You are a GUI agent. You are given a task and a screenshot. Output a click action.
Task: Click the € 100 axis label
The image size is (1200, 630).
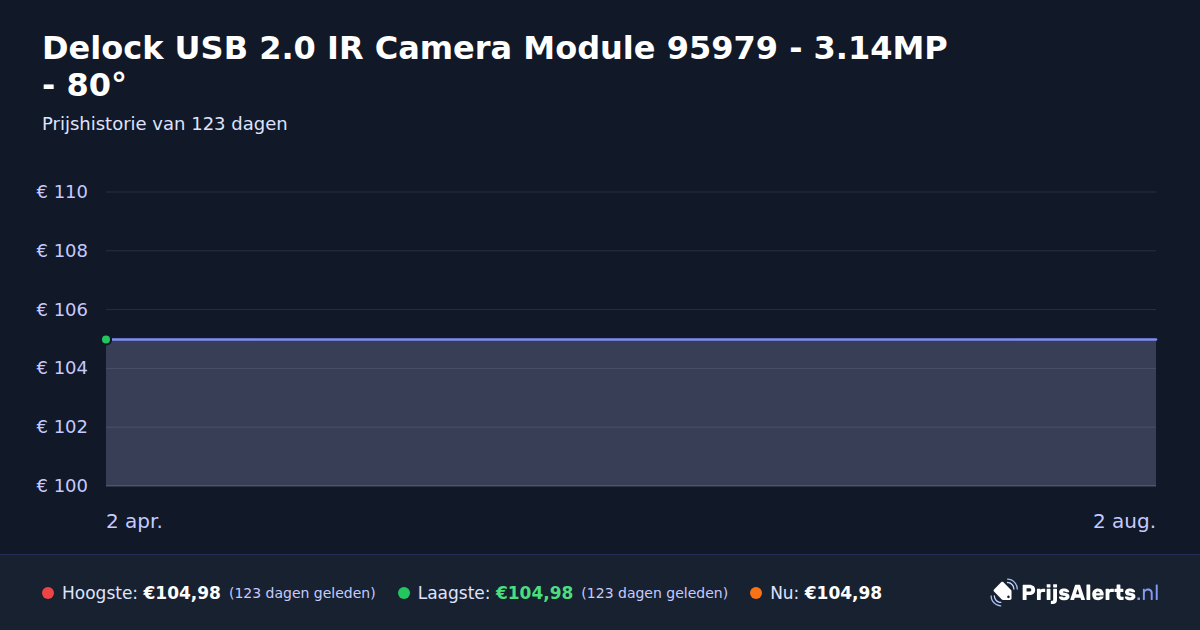coord(62,486)
